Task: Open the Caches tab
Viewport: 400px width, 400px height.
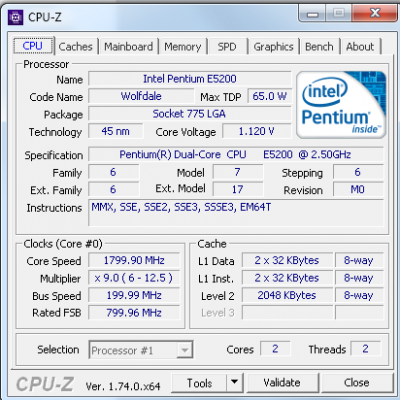Action: click(75, 47)
